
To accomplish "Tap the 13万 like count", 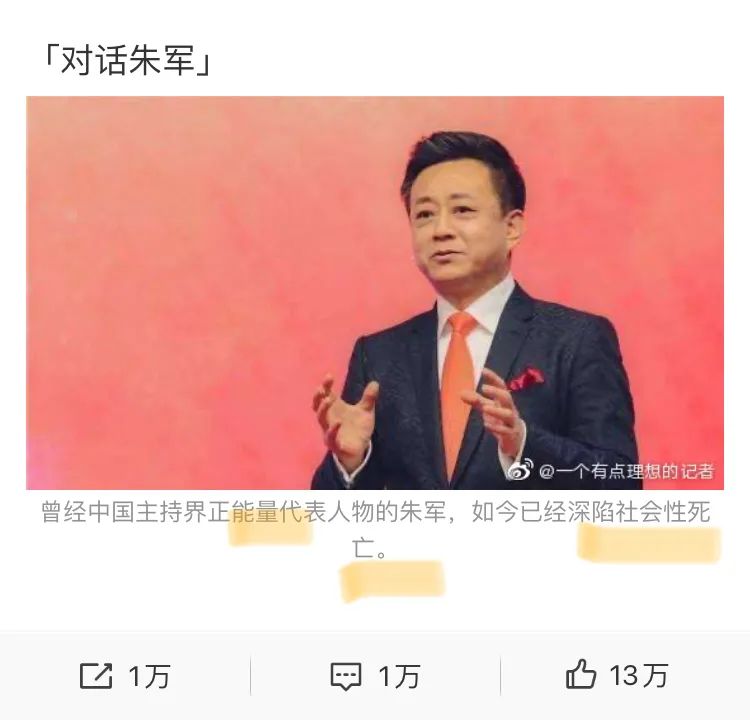I will [x=638, y=676].
